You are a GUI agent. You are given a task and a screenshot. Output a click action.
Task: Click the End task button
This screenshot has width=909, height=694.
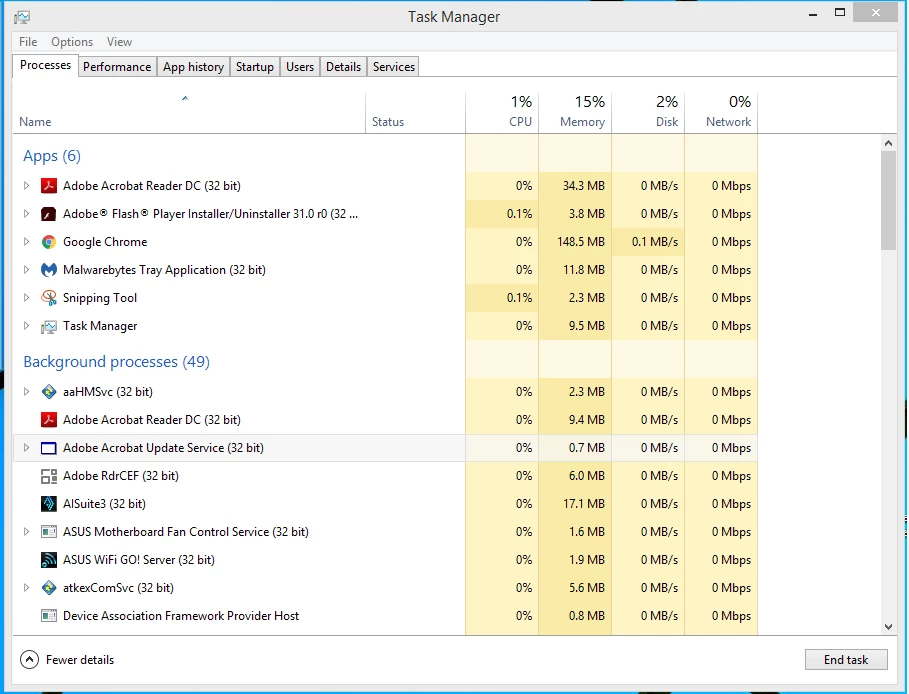click(846, 660)
